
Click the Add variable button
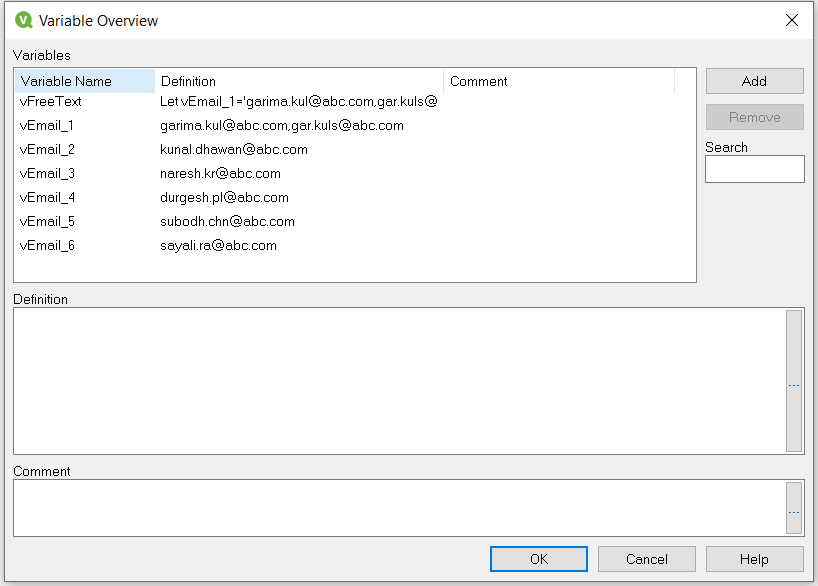[x=754, y=81]
